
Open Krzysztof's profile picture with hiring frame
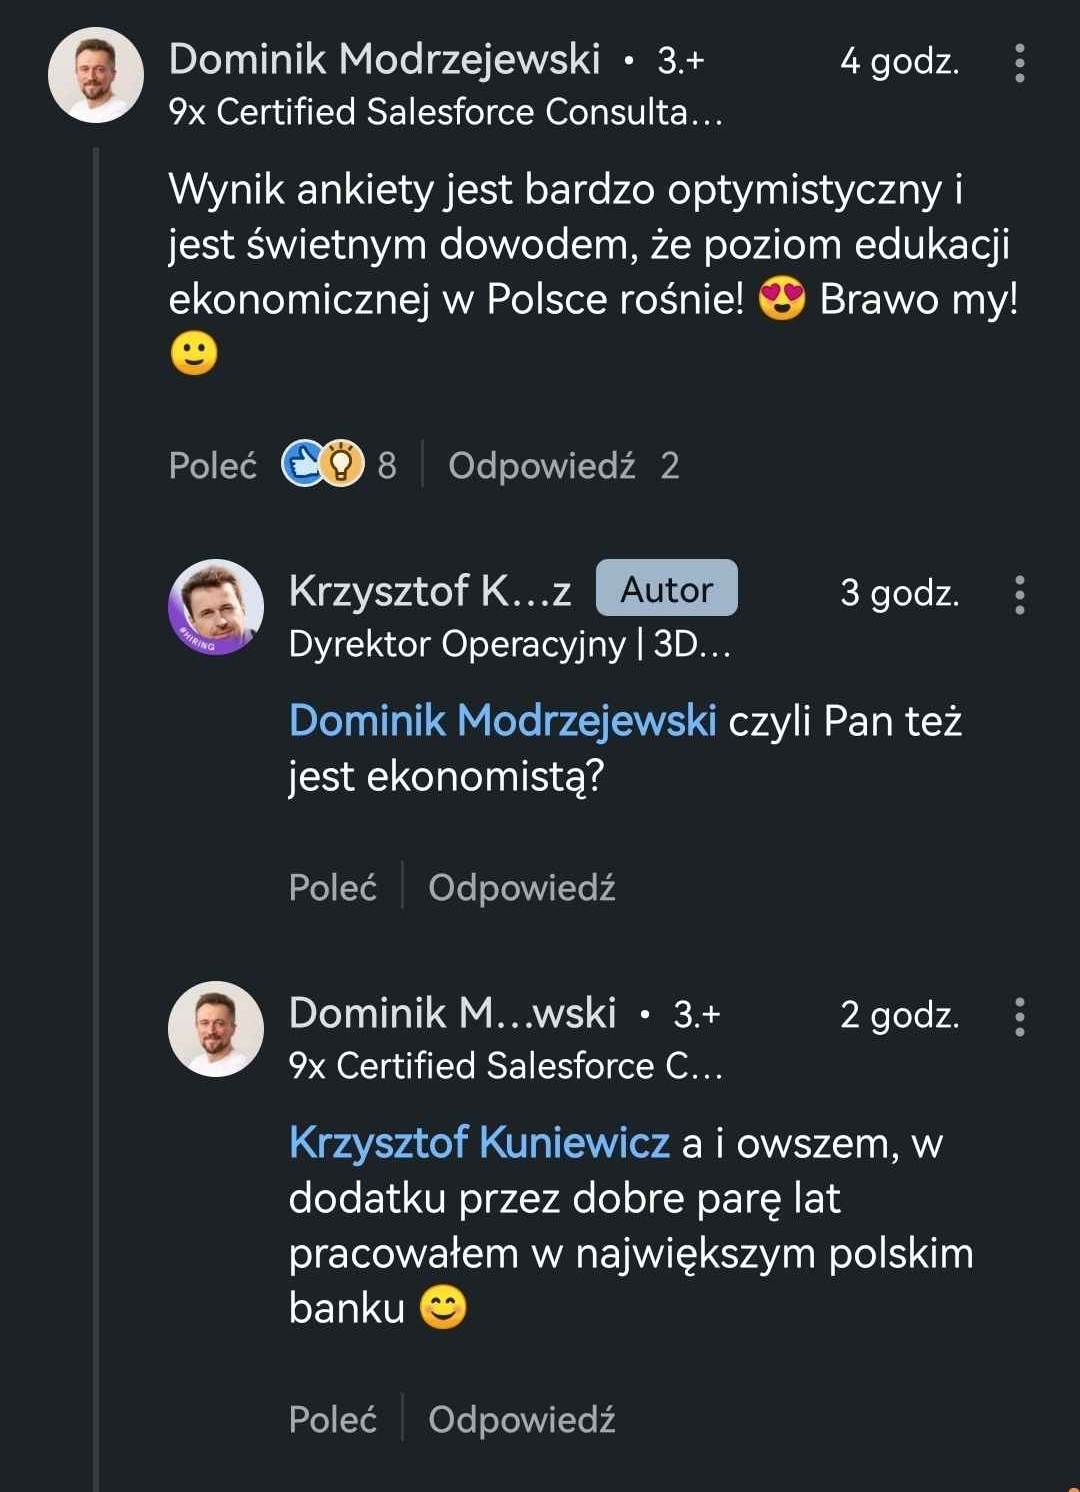pos(216,607)
